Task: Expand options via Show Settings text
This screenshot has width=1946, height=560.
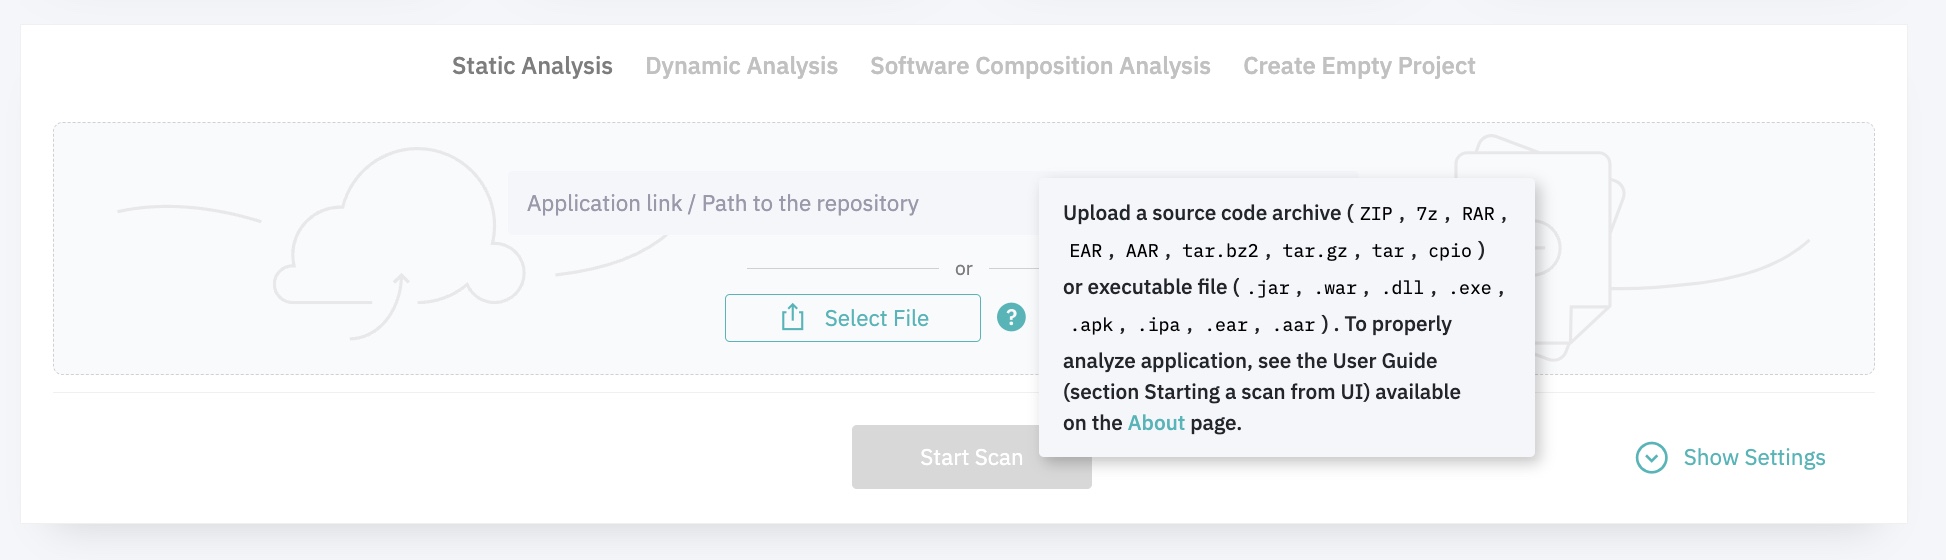Action: coord(1754,458)
